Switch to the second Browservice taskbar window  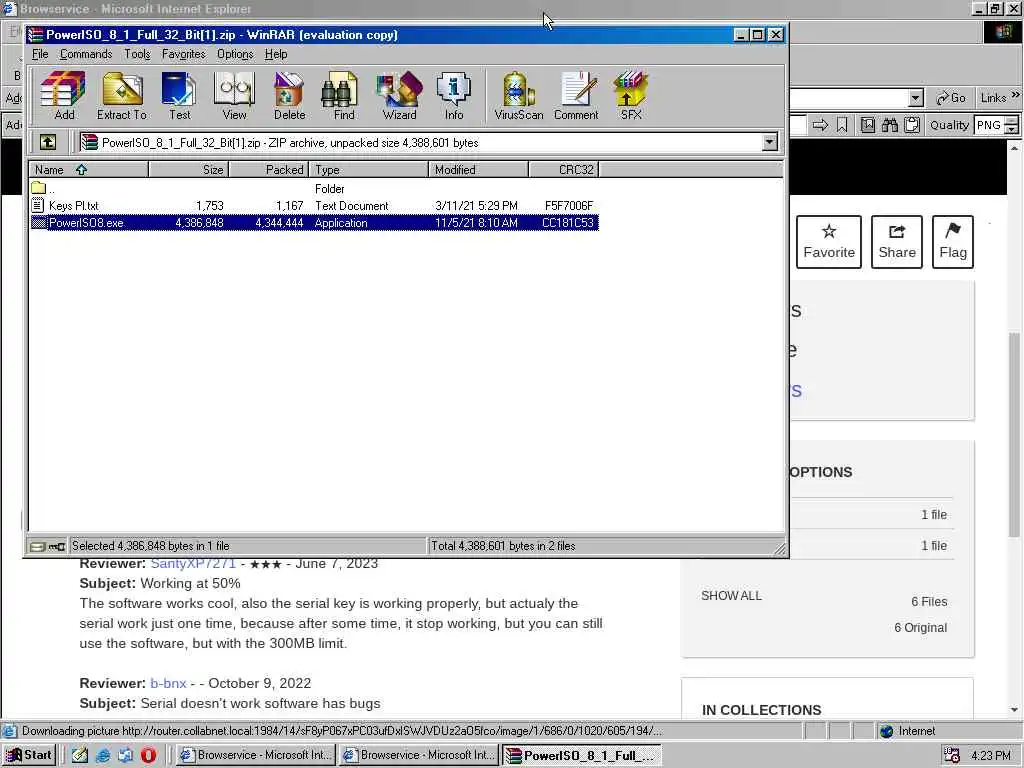419,755
